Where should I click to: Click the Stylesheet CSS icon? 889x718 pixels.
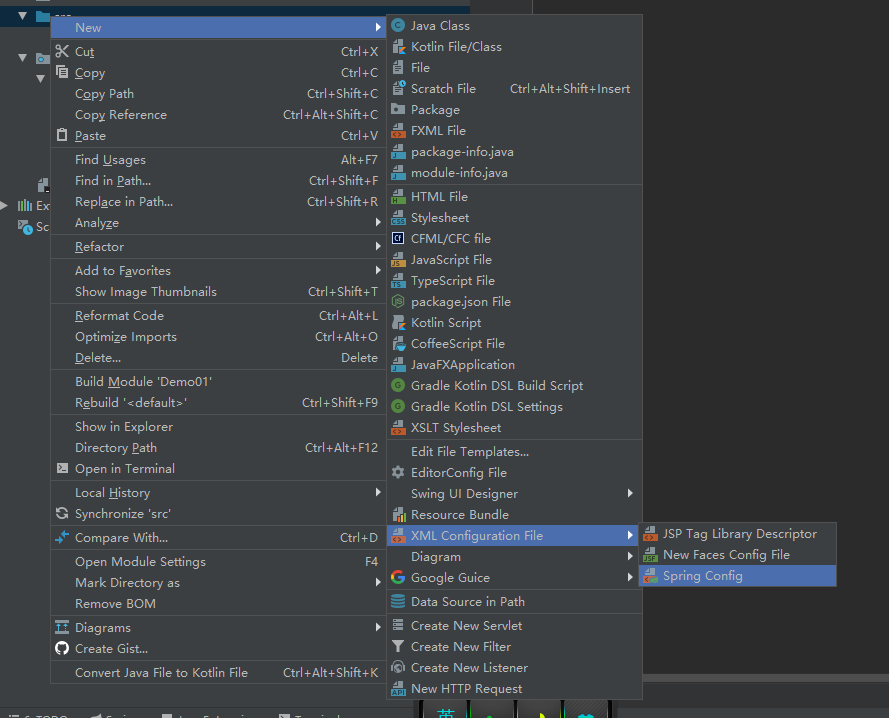[399, 217]
